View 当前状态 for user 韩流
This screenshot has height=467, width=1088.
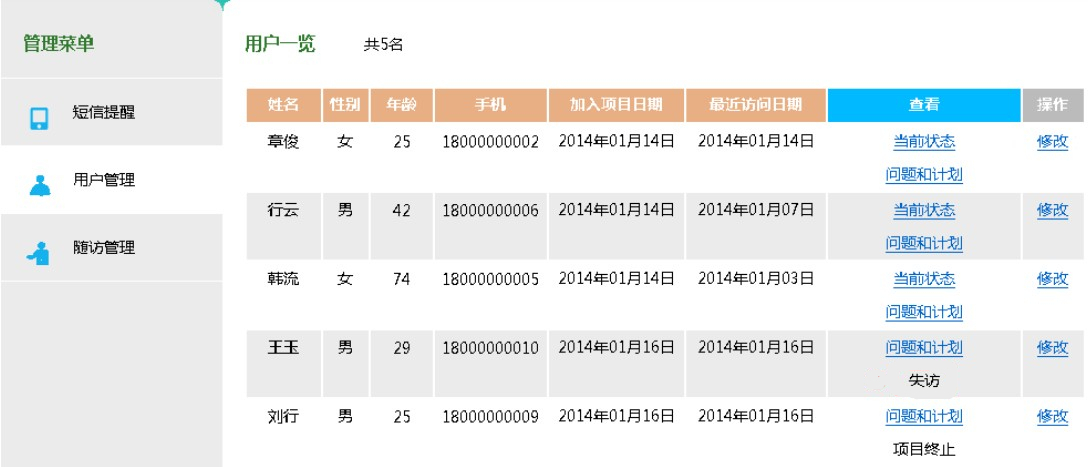point(924,279)
